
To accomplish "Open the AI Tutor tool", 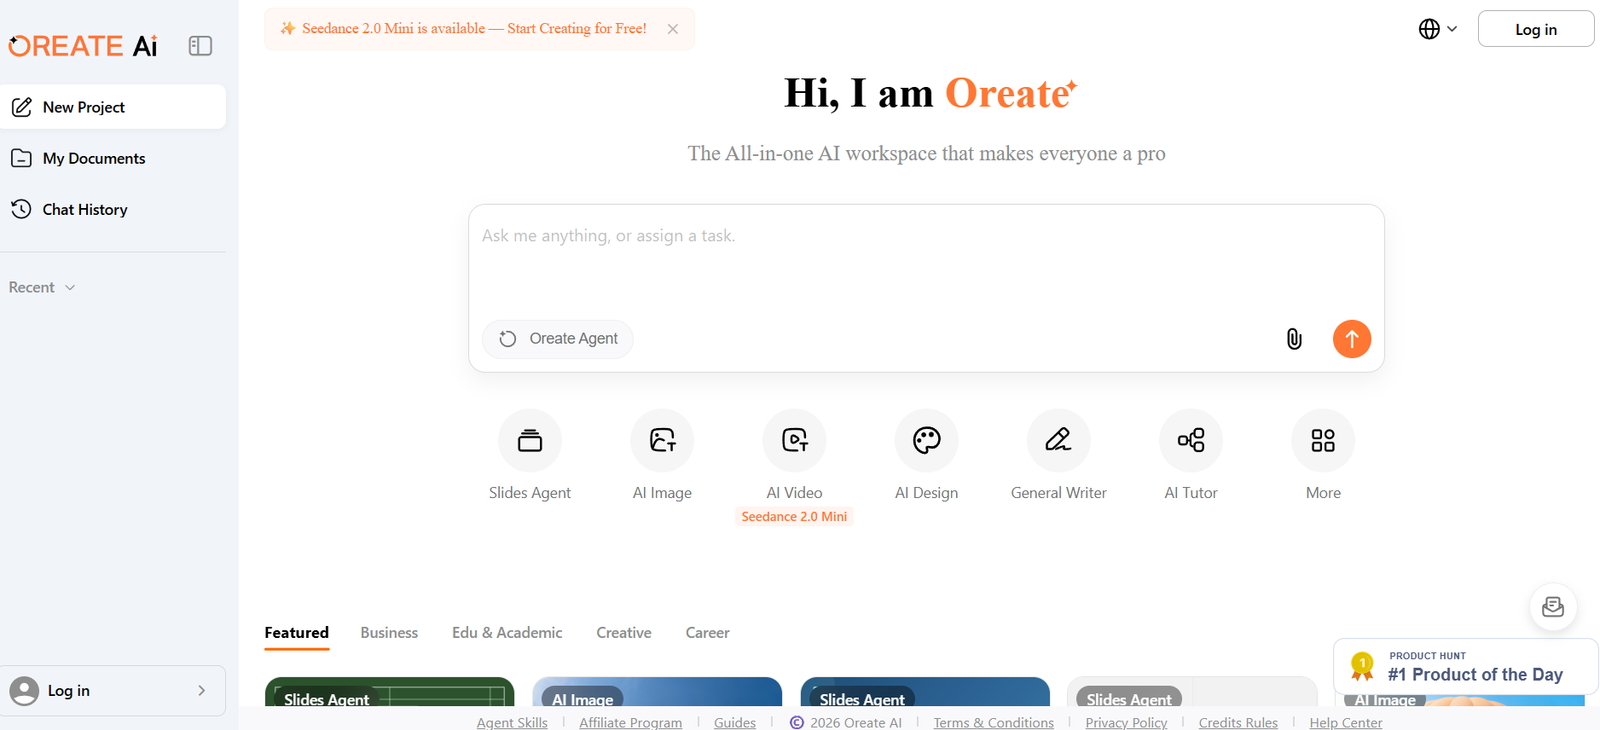I will pyautogui.click(x=1191, y=455).
